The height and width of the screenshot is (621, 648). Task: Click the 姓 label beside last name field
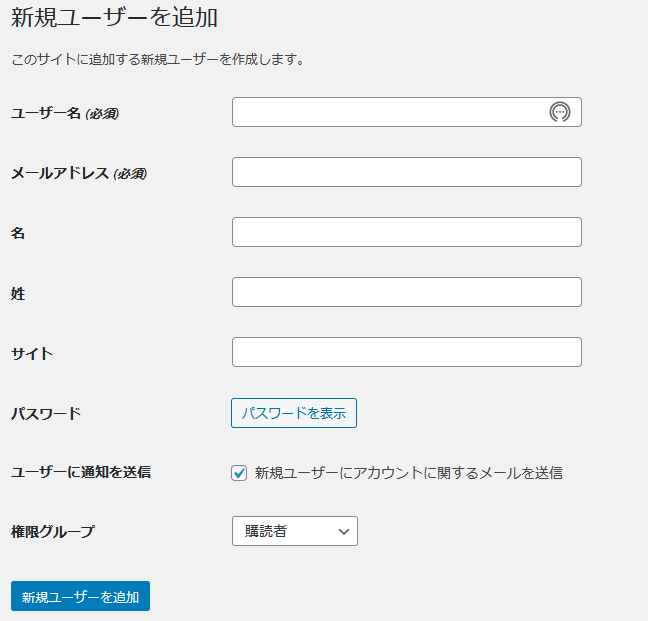point(18,293)
